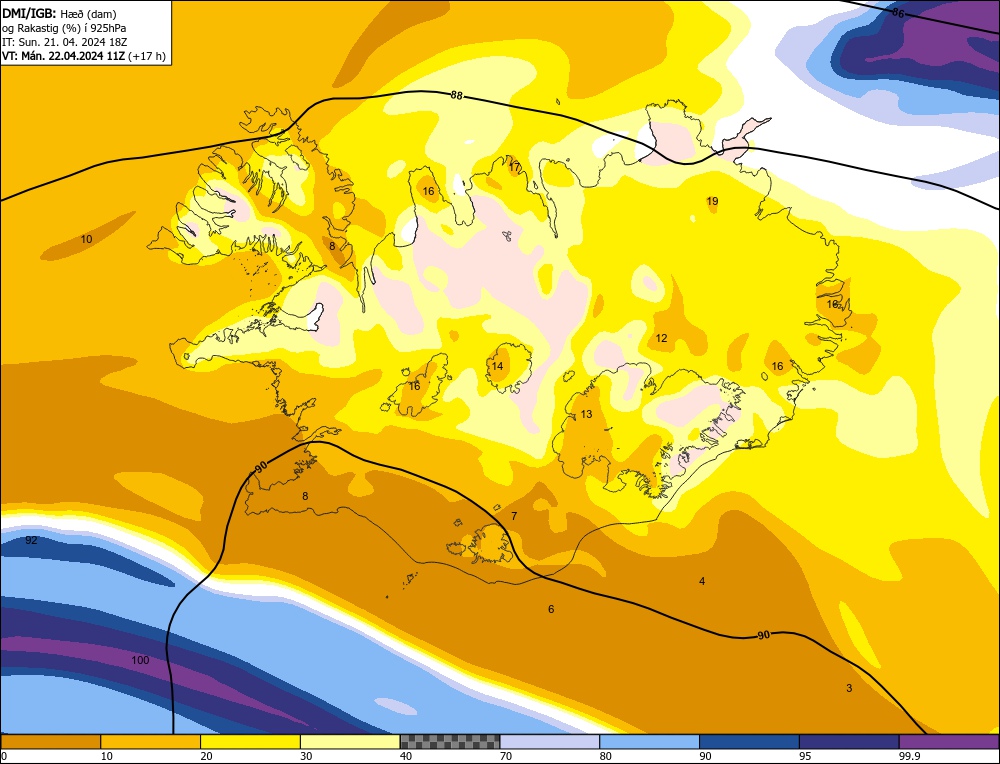This screenshot has width=1000, height=764.
Task: Click the 20–30 bright yellow legend swatch
Action: 250,741
